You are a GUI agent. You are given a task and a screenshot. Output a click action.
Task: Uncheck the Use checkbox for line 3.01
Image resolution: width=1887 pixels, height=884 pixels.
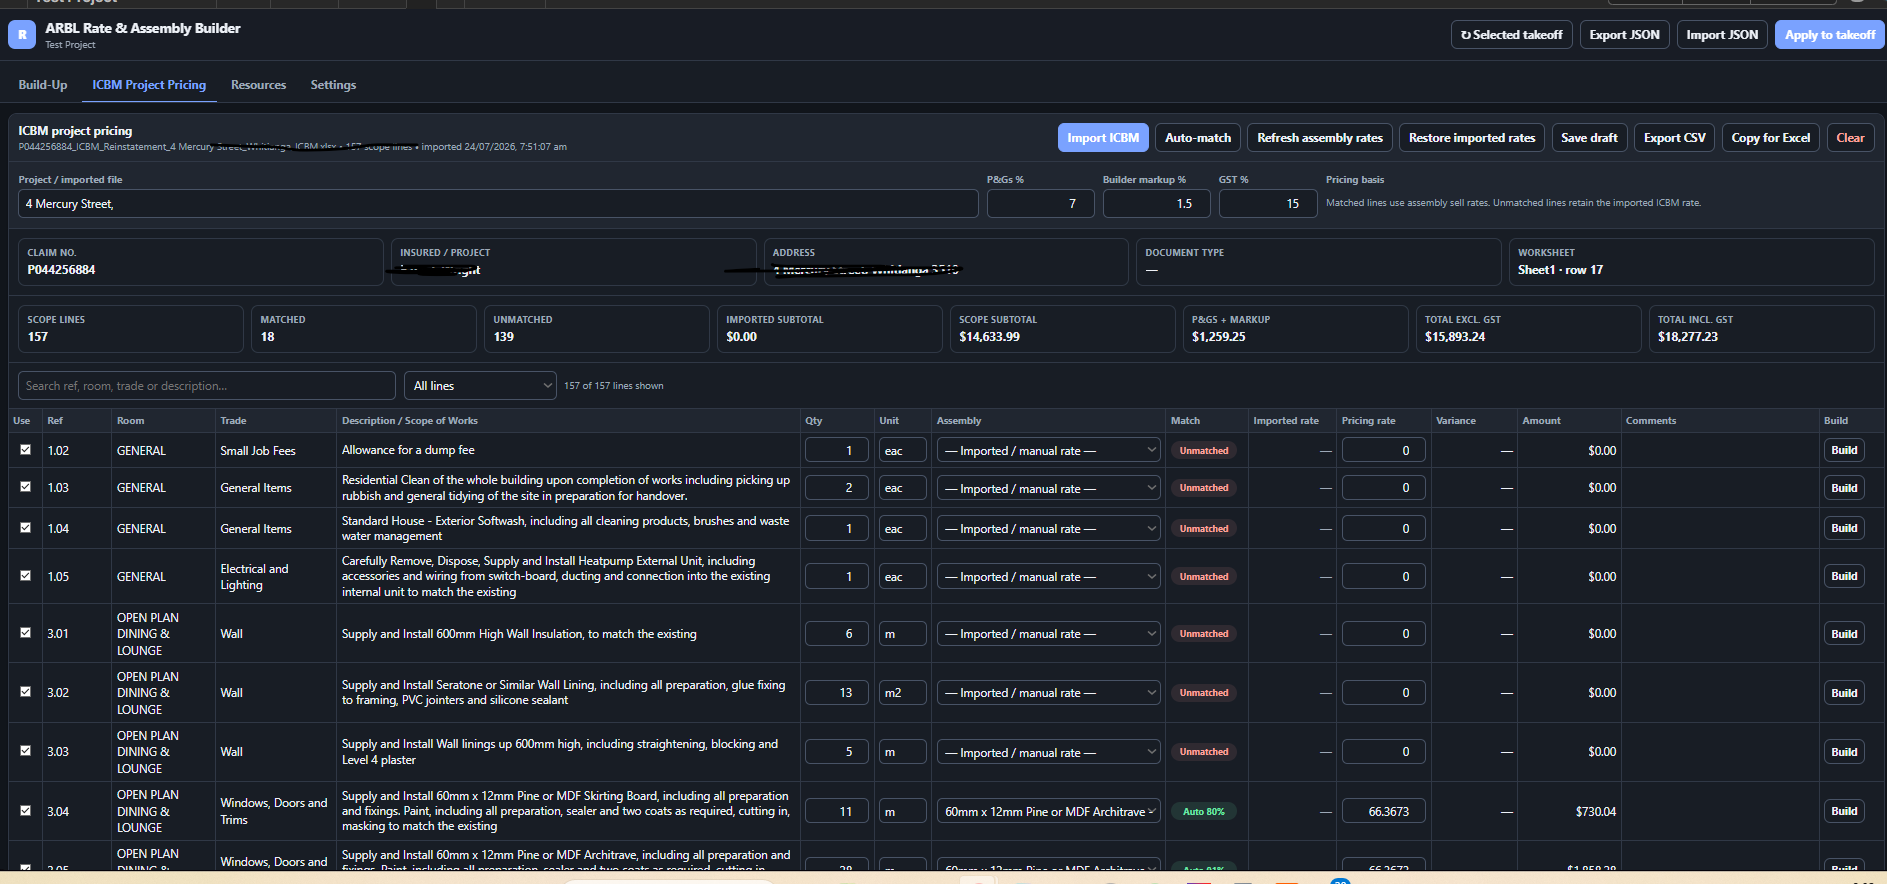pyautogui.click(x=26, y=633)
